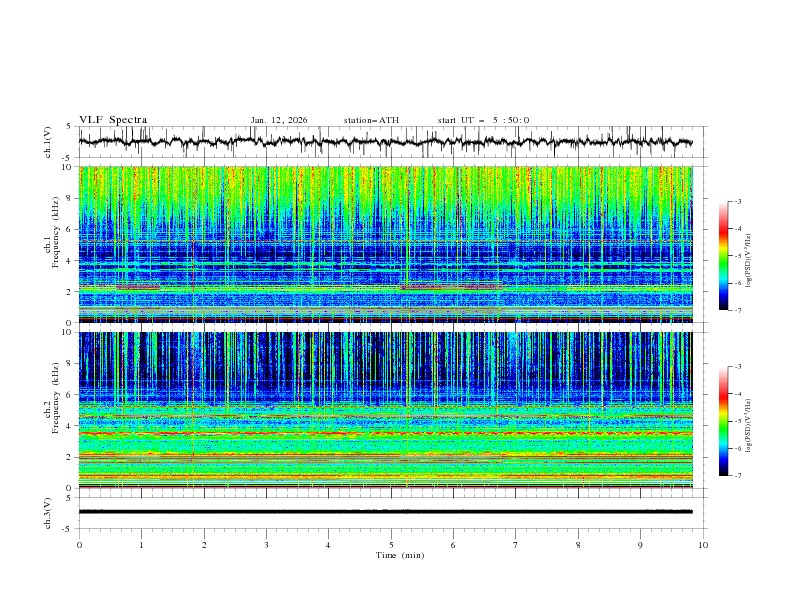The height and width of the screenshot is (612, 792).
Task: Click the lower colorbar tick label "-6"
Action: click(x=738, y=448)
